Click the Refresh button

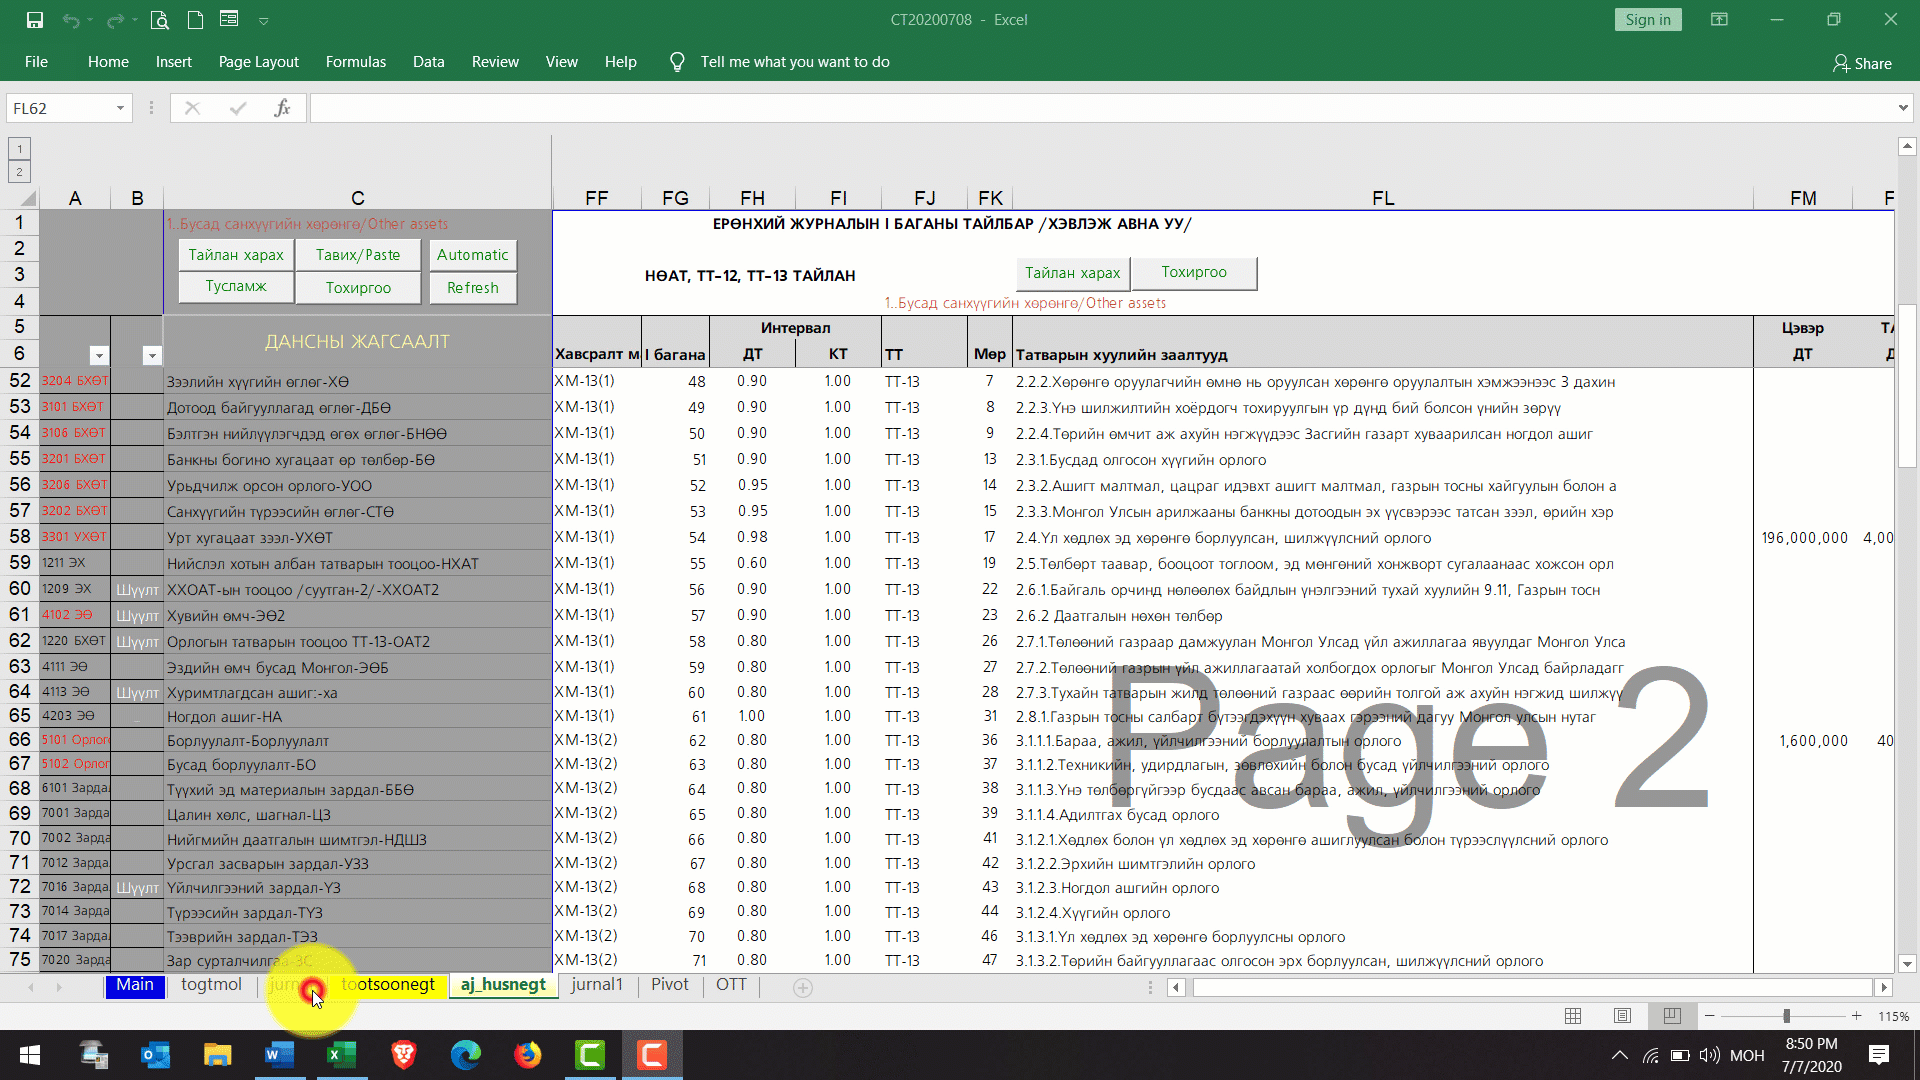click(472, 288)
